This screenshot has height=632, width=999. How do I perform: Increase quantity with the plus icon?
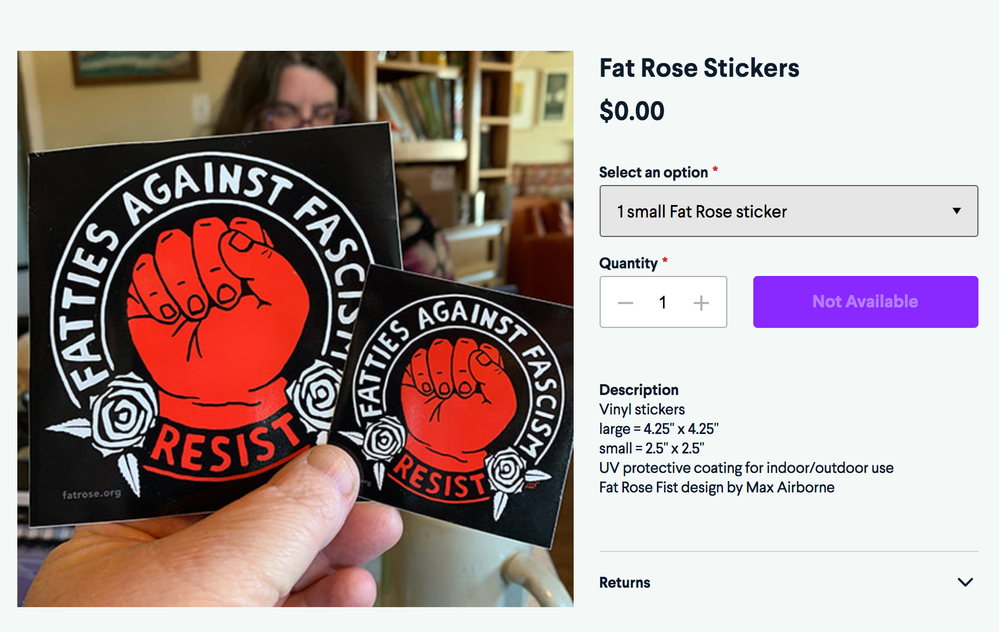(x=701, y=303)
